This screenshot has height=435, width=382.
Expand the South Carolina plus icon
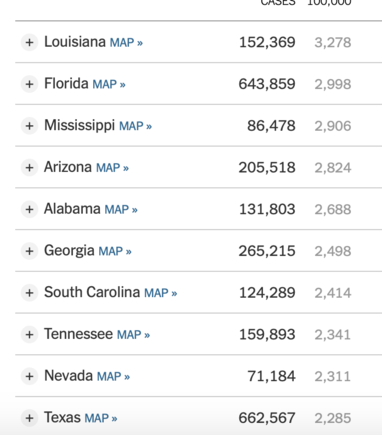(x=29, y=293)
